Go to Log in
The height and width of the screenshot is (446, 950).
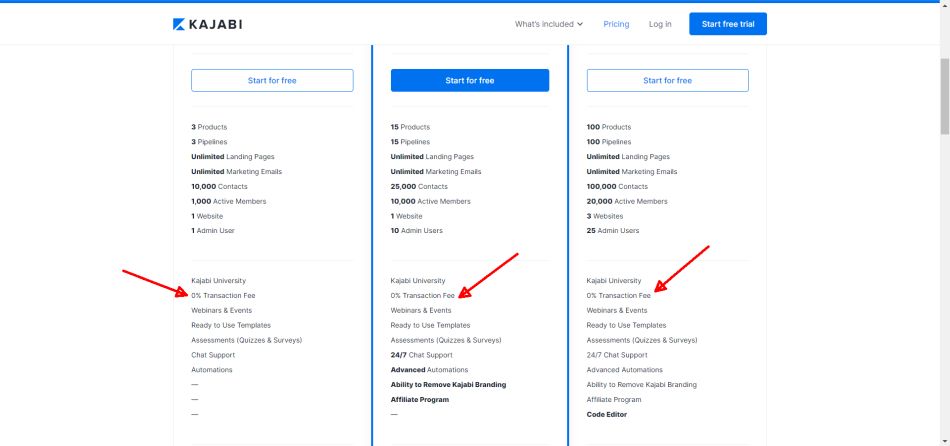pos(660,24)
